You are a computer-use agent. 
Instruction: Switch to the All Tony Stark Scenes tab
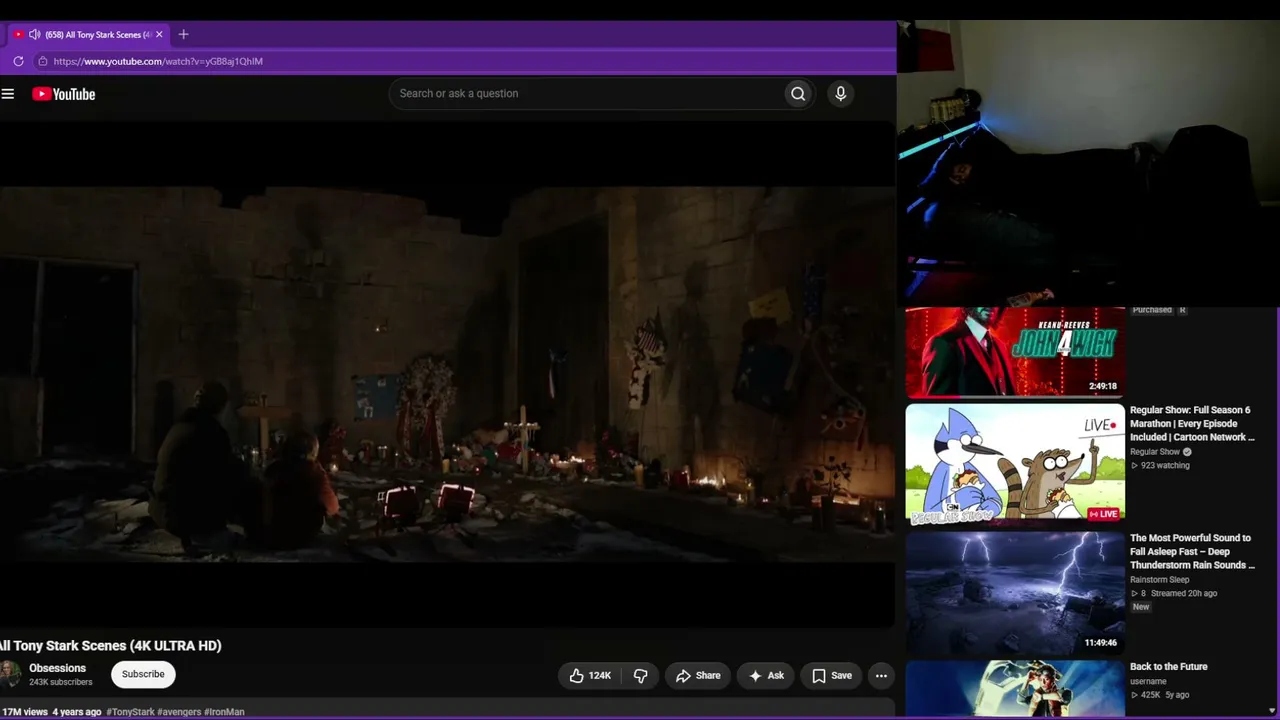[x=88, y=34]
